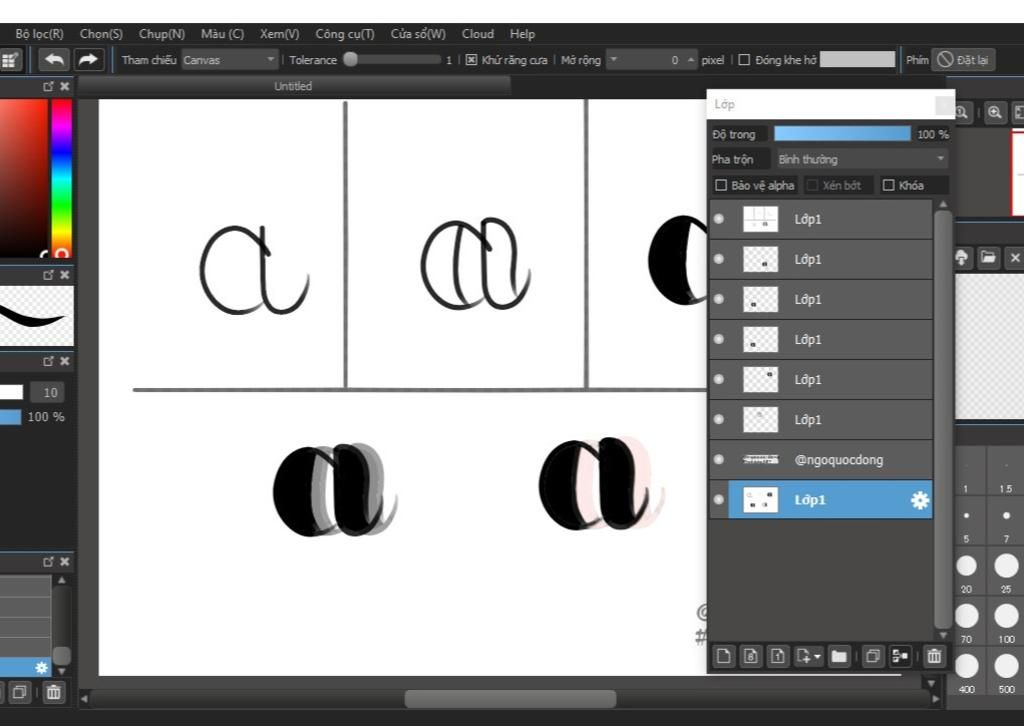The width and height of the screenshot is (1024, 726).
Task: Toggle the Khử răng cưa anti-aliasing checkbox
Action: (472, 60)
